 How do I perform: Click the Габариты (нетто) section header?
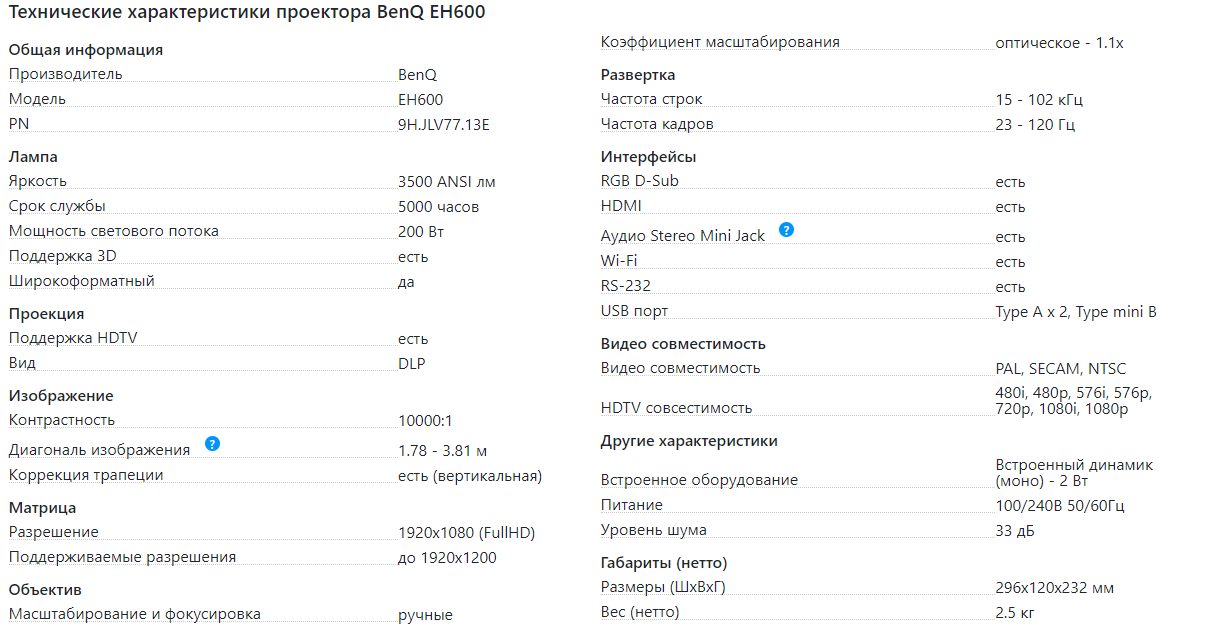coord(664,563)
